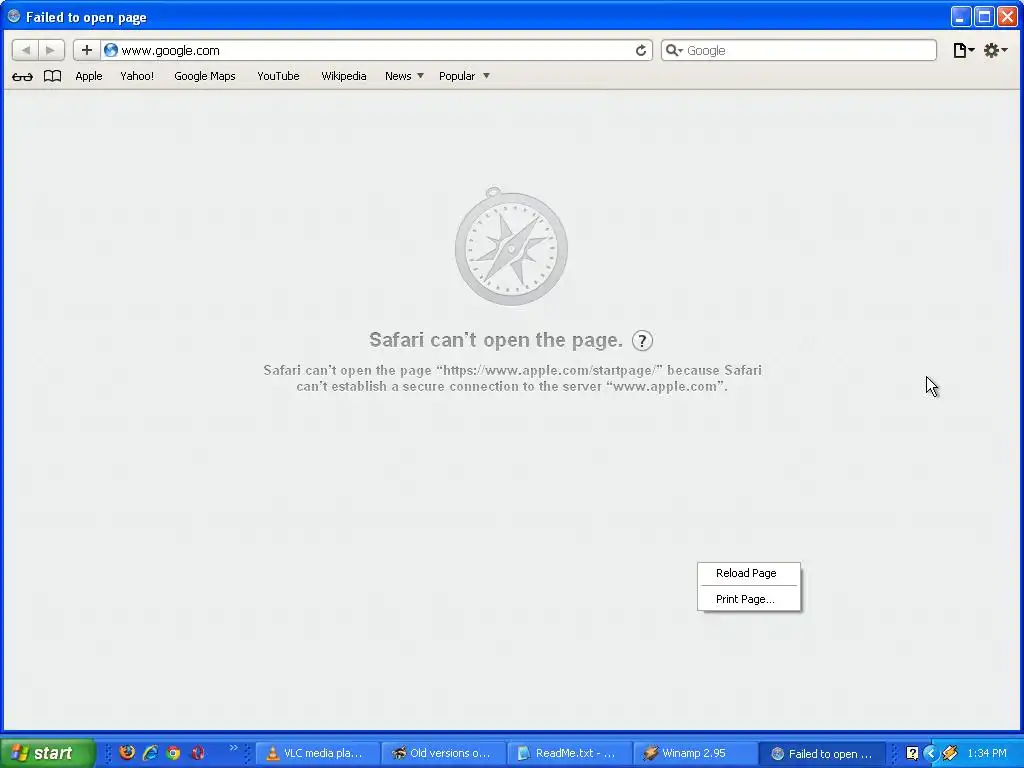The width and height of the screenshot is (1024, 768).
Task: Click the Failed to open taskbar button
Action: (822, 754)
